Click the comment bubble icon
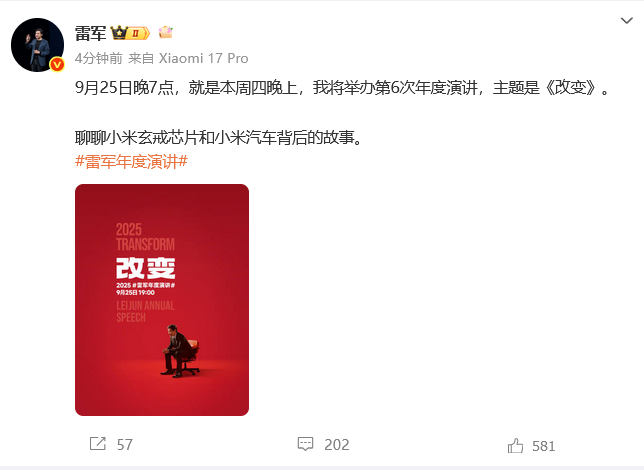The height and width of the screenshot is (470, 644). [305, 444]
